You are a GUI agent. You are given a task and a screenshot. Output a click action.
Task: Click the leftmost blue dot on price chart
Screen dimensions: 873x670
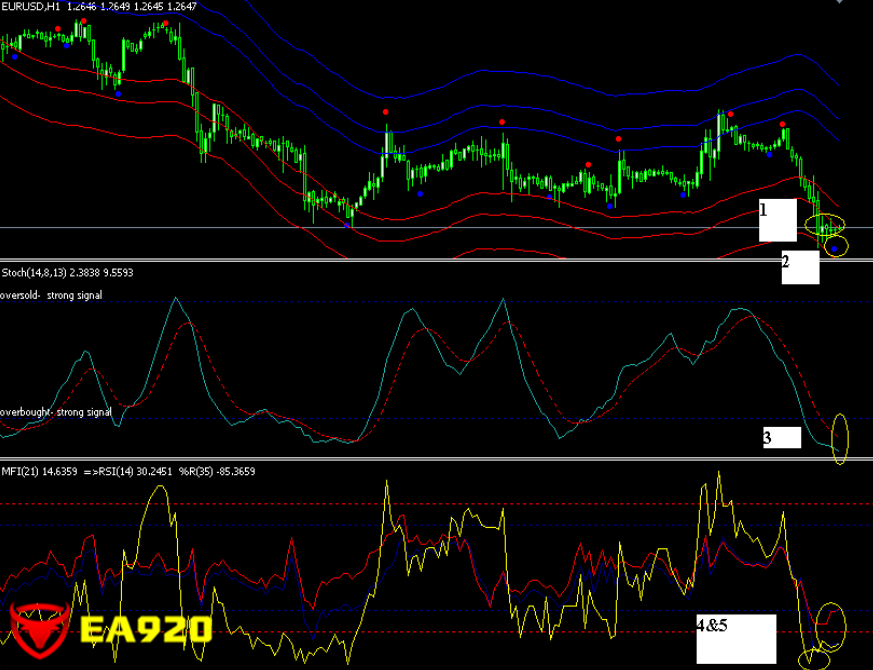point(14,57)
